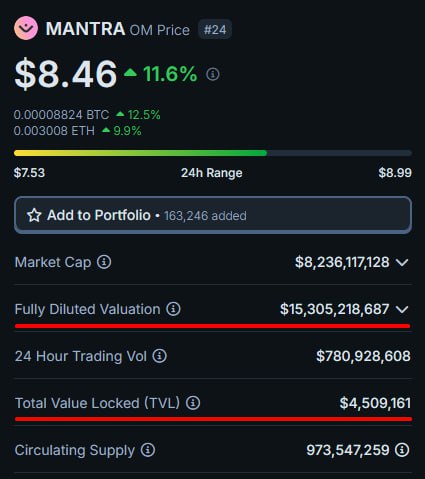Screen dimensions: 425x479
Task: Open the price change info icon
Action: point(213,74)
